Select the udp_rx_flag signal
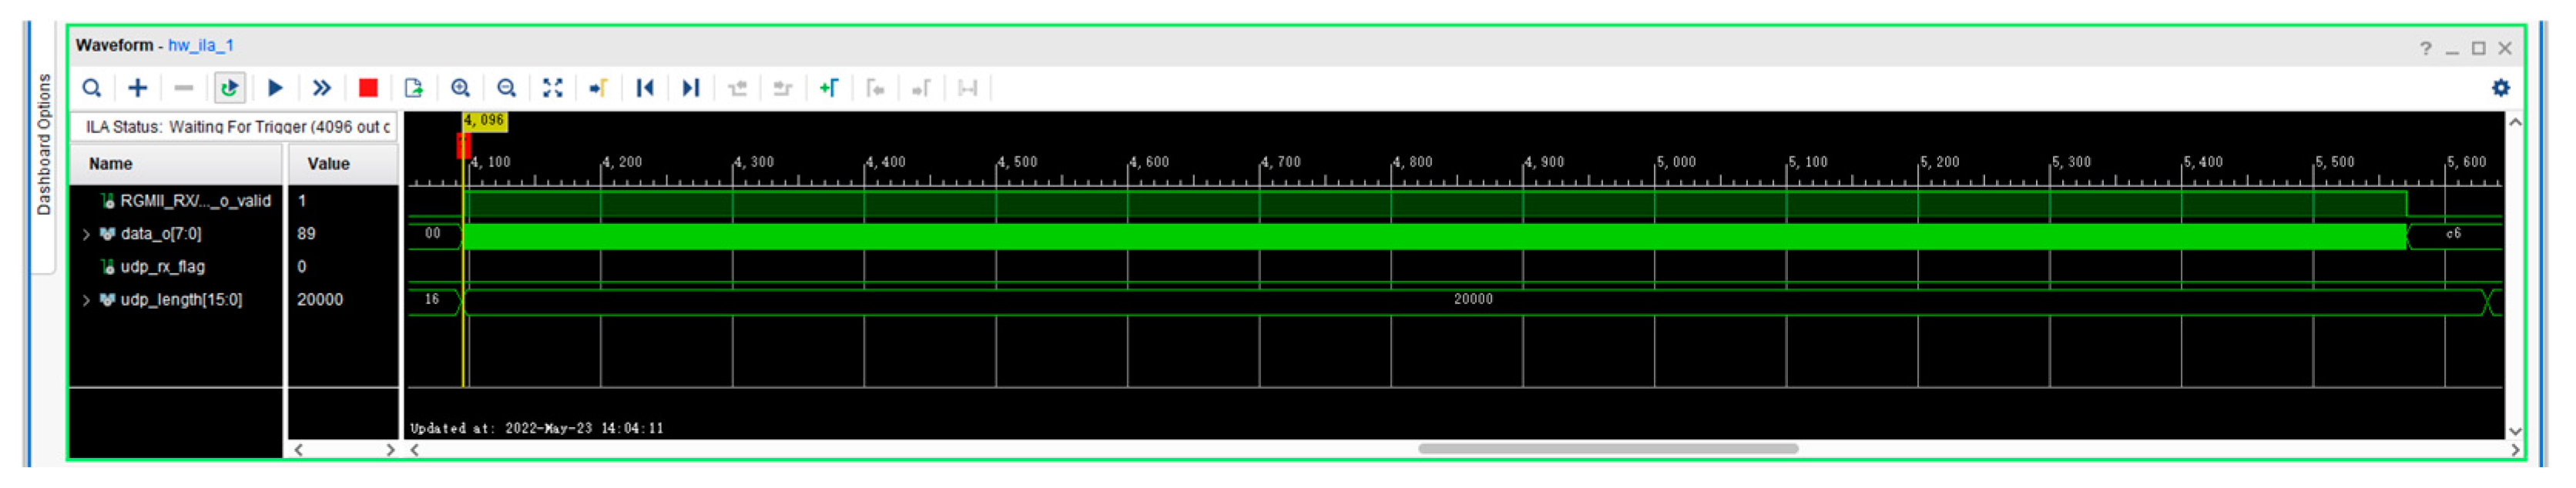2576x488 pixels. pos(162,267)
